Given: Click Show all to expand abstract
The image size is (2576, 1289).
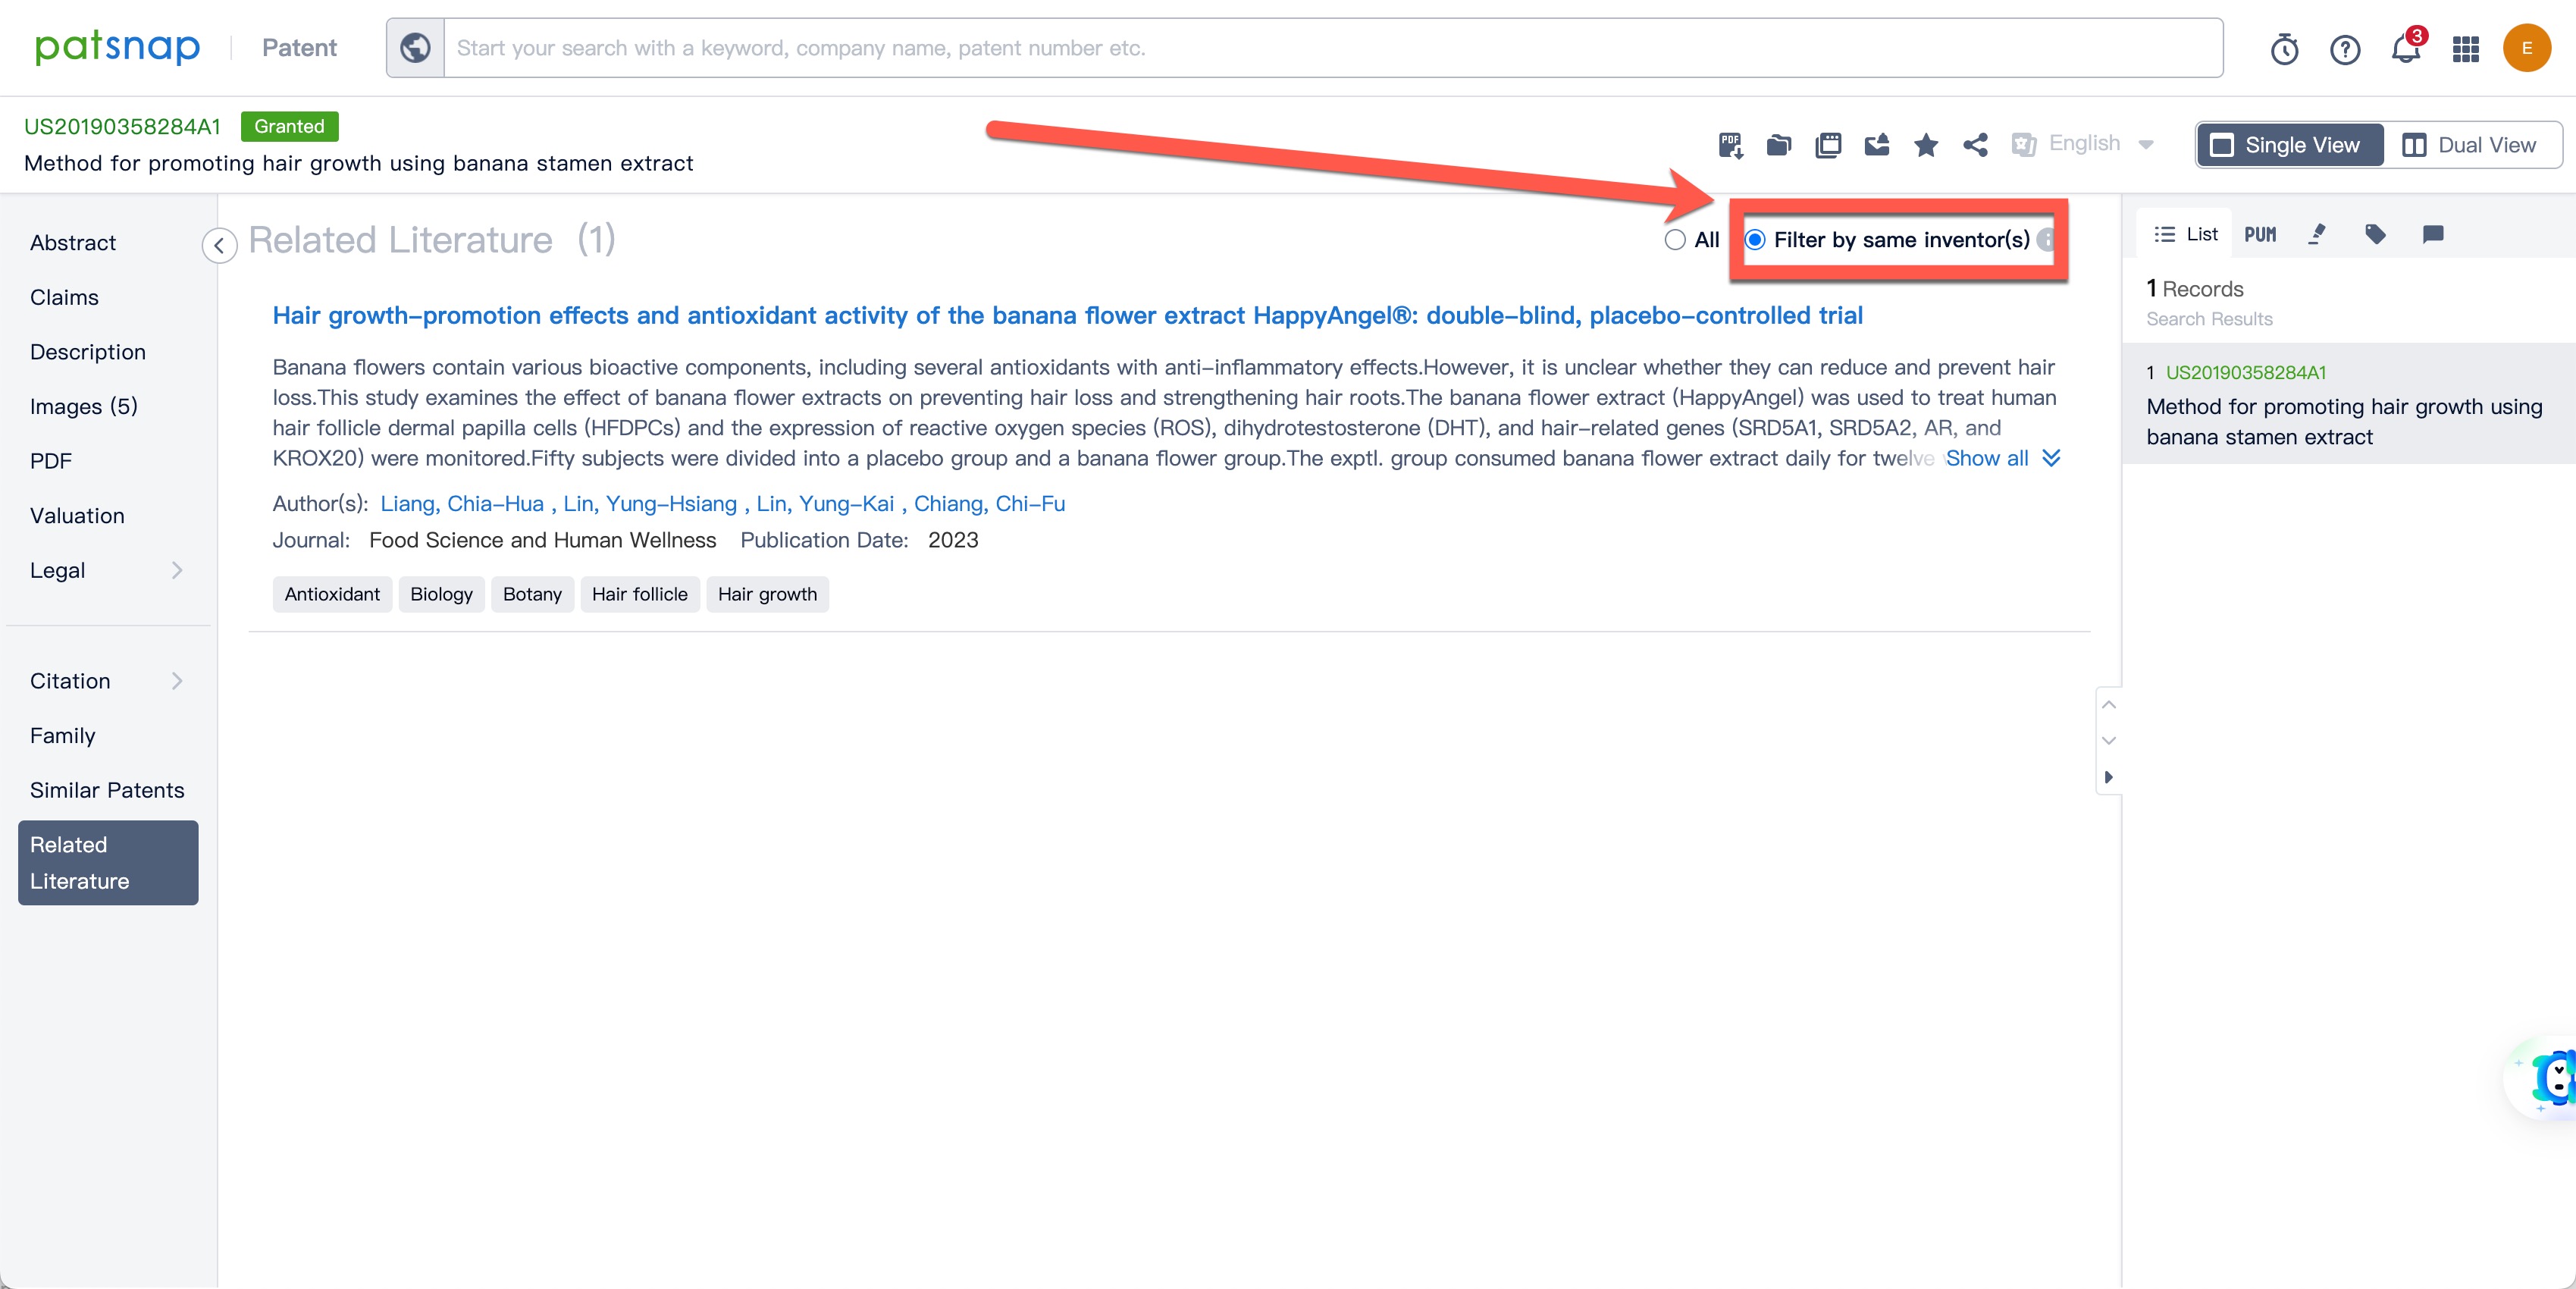Looking at the screenshot, I should coord(1988,458).
